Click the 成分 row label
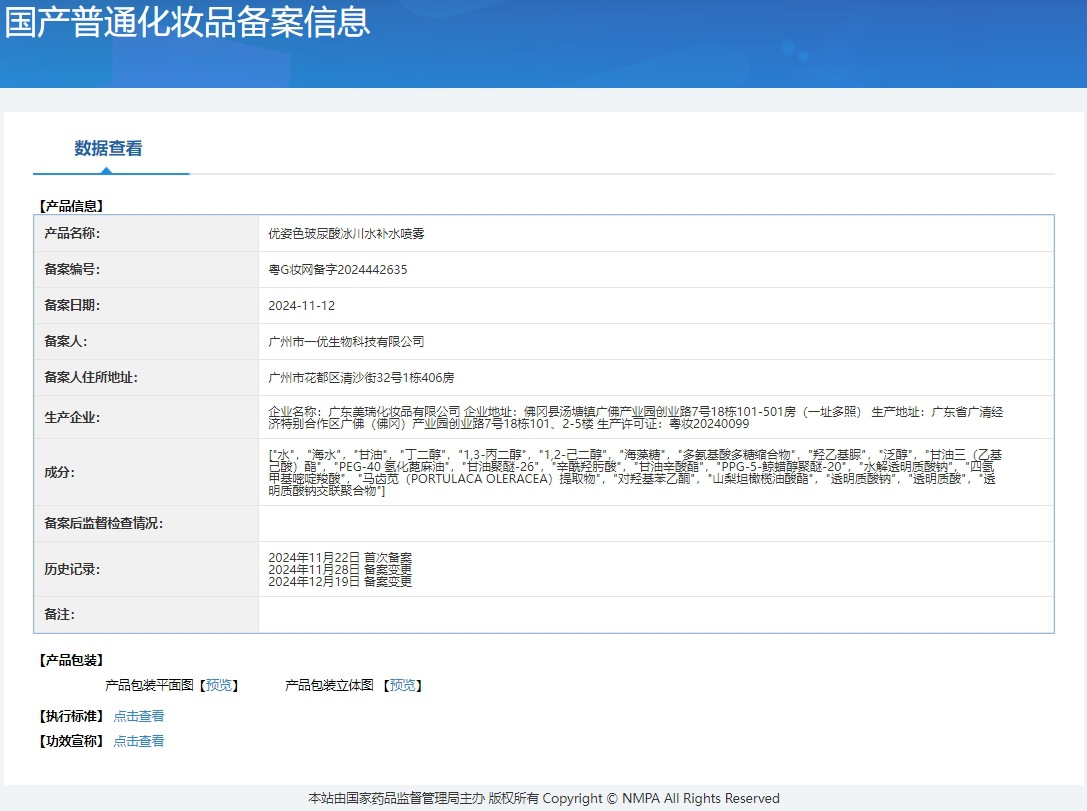 click(60, 472)
